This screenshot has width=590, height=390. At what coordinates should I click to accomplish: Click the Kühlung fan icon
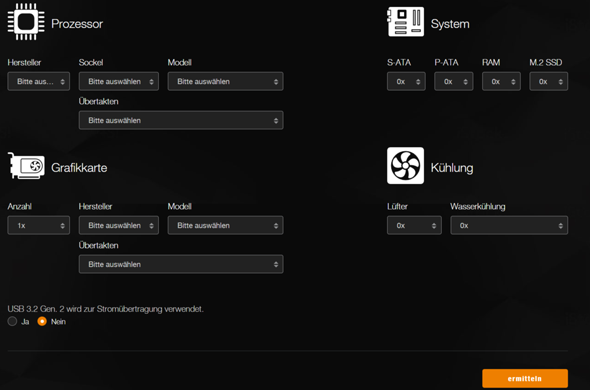point(406,166)
